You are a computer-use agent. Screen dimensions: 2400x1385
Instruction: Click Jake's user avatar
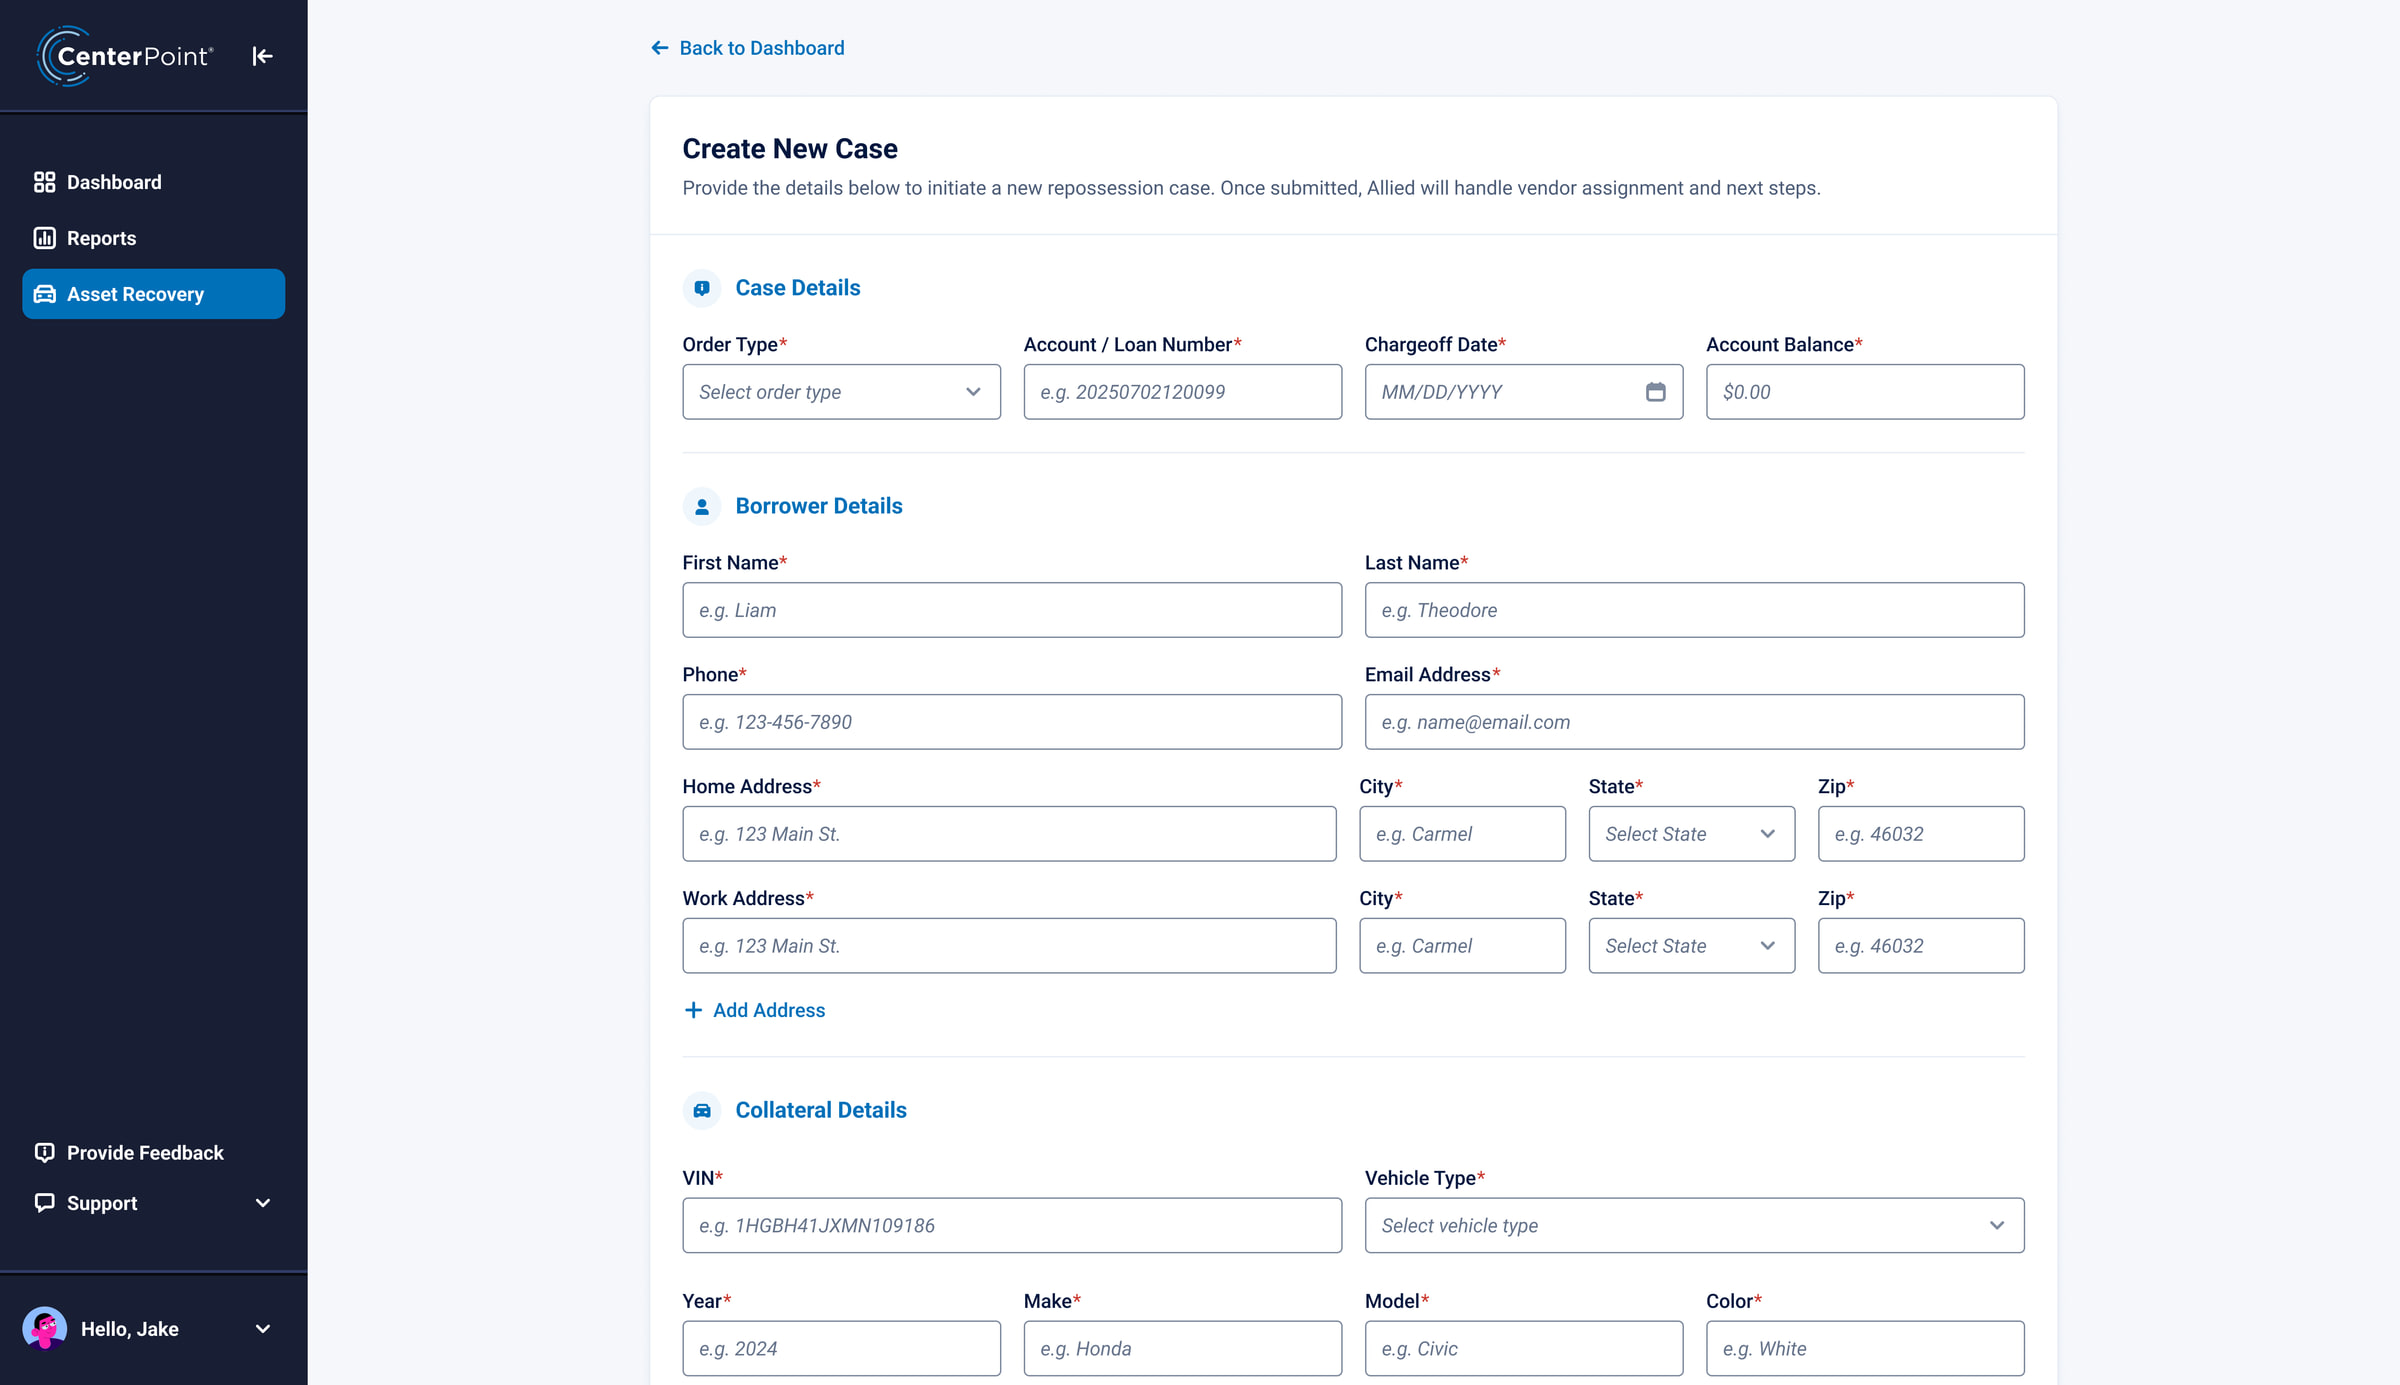pyautogui.click(x=45, y=1328)
